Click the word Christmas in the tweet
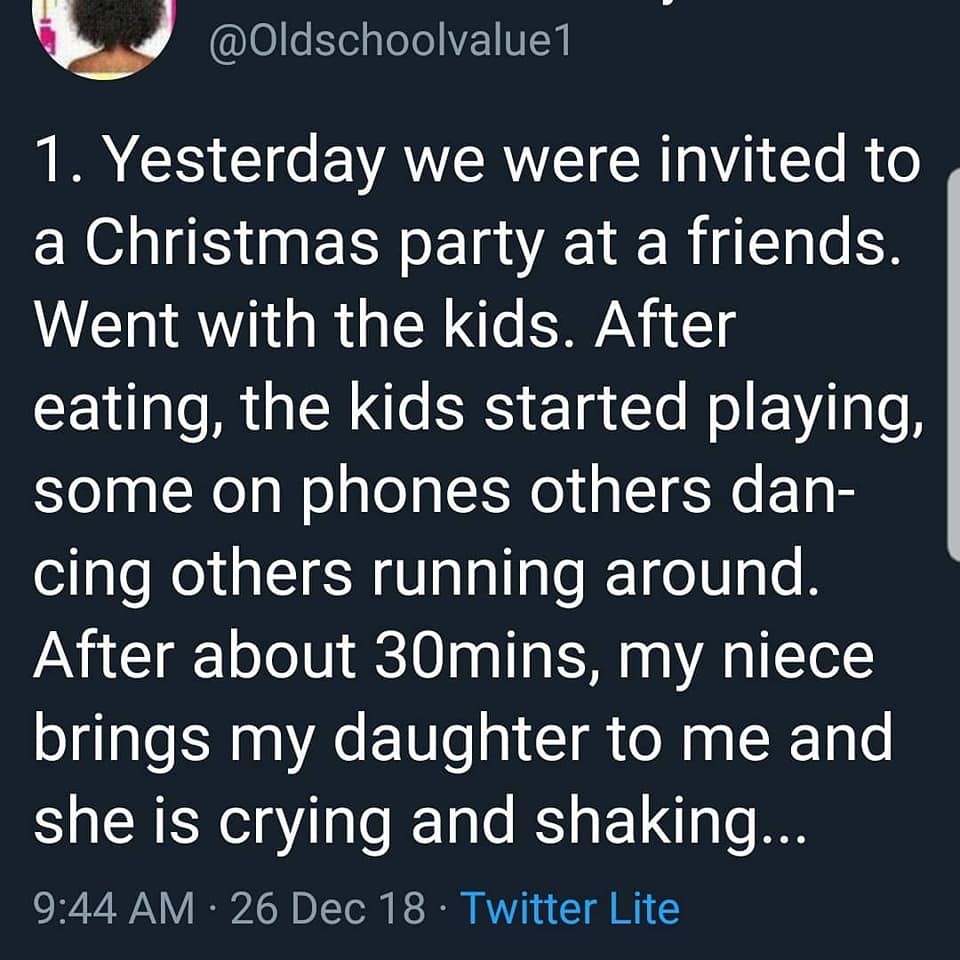 coord(231,243)
